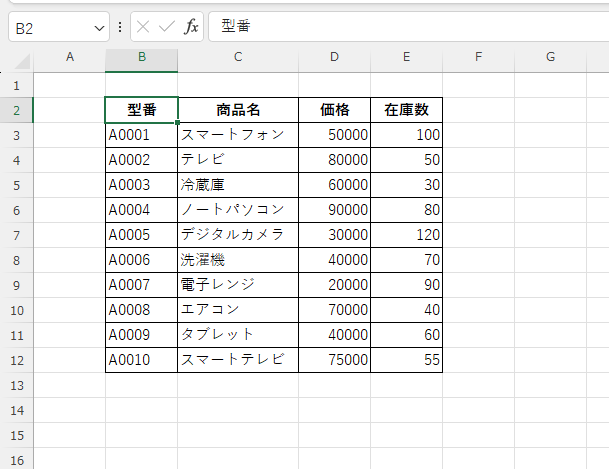The width and height of the screenshot is (609, 469).
Task: Select column F header
Action: (x=478, y=57)
